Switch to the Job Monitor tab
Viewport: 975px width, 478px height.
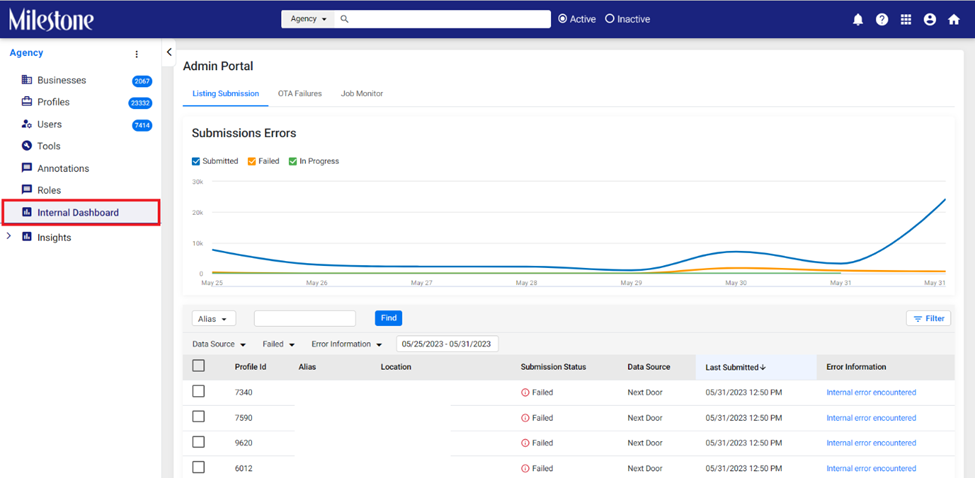[x=362, y=94]
